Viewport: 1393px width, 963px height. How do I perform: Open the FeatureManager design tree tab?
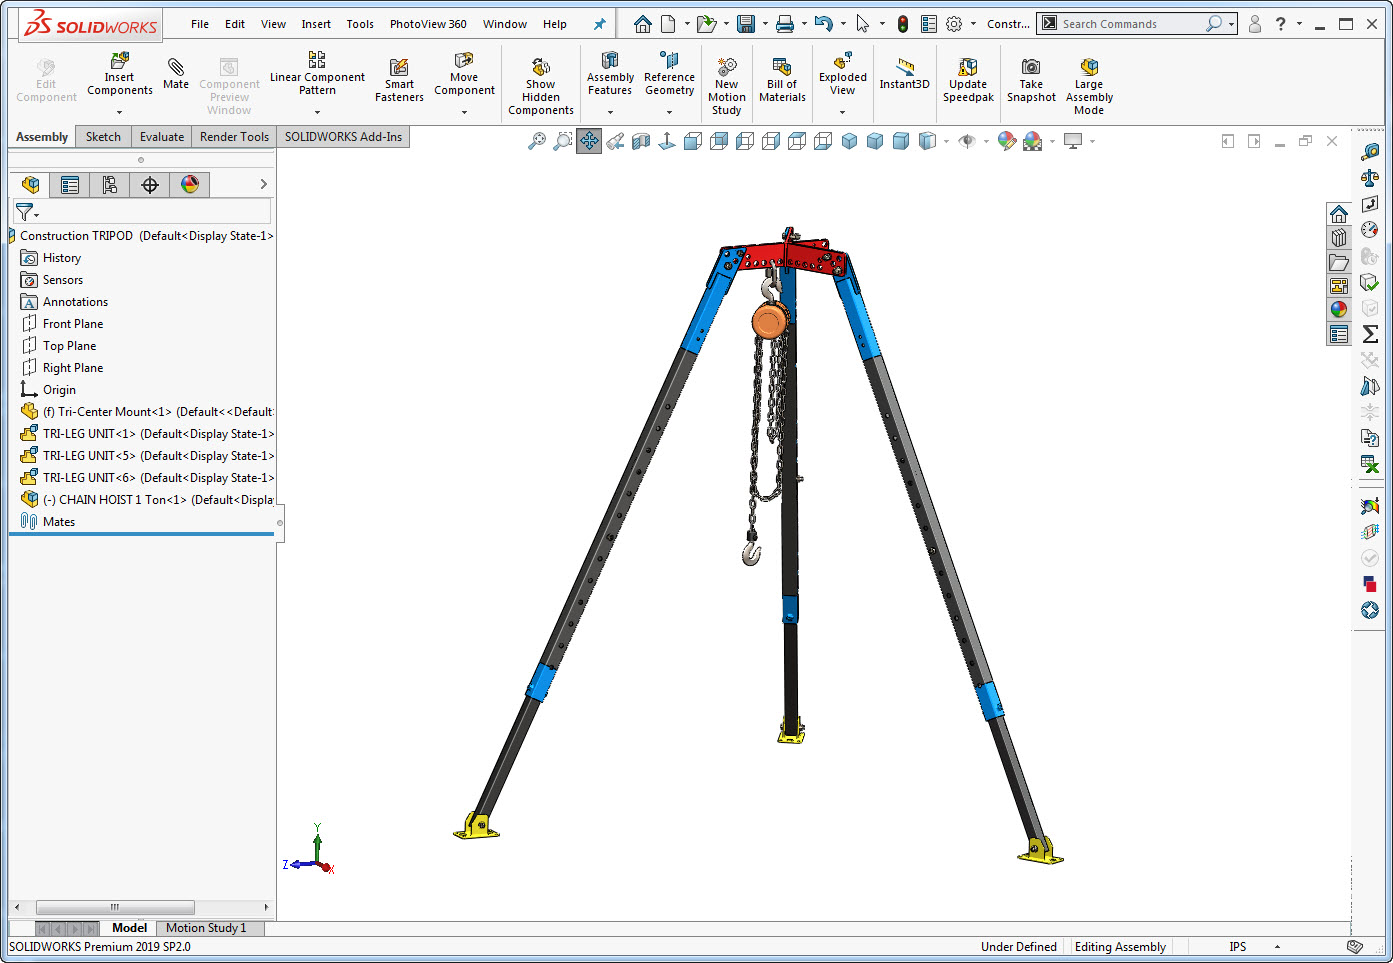30,184
